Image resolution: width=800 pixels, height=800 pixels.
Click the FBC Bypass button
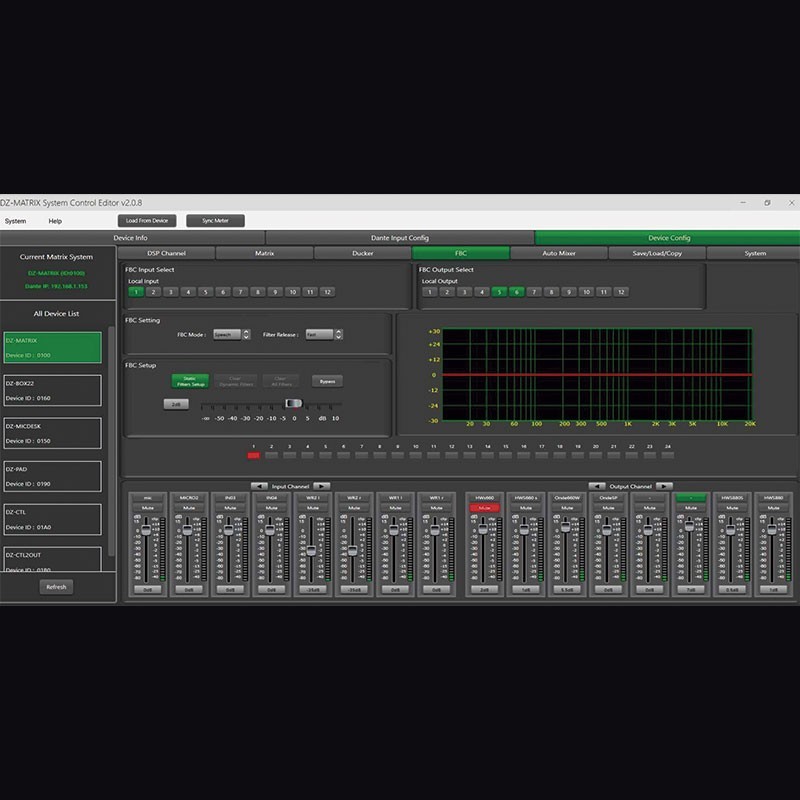(x=327, y=381)
